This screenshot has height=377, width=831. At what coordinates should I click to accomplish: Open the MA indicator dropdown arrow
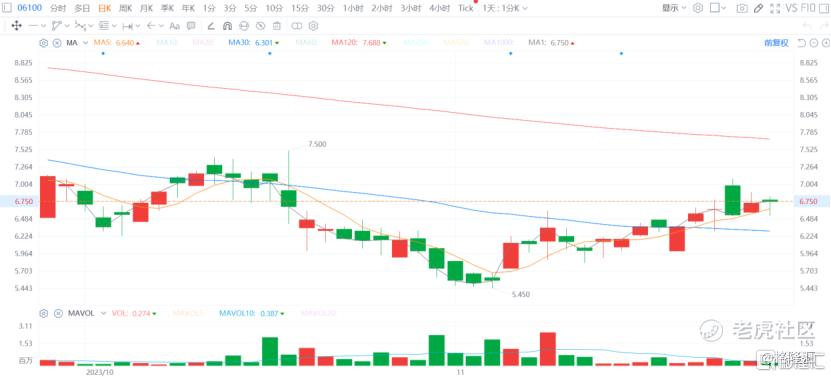pos(84,43)
